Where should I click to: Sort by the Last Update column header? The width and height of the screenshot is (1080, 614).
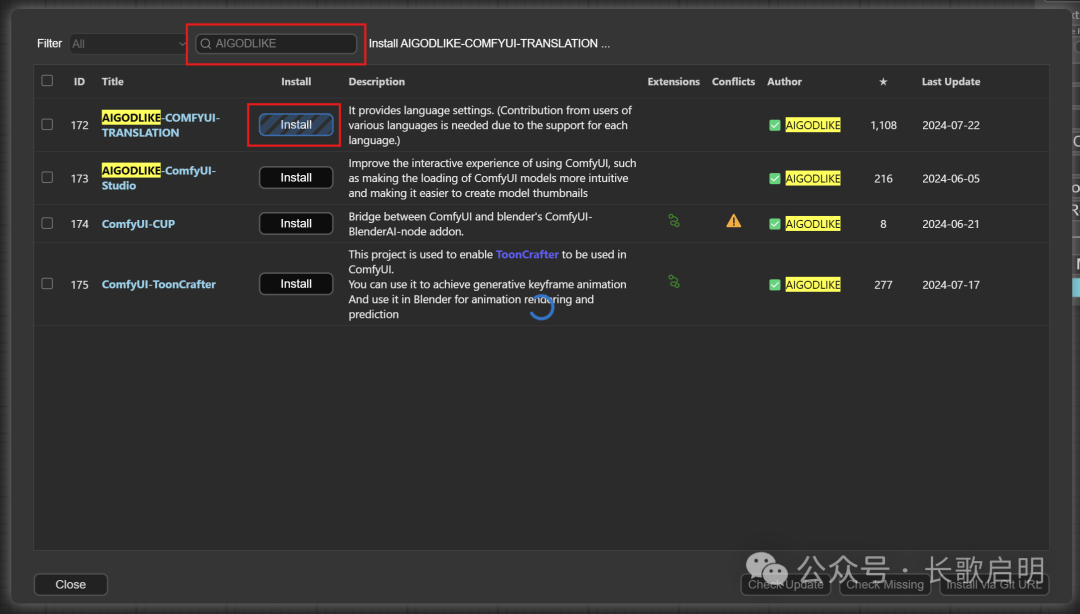pyautogui.click(x=951, y=81)
